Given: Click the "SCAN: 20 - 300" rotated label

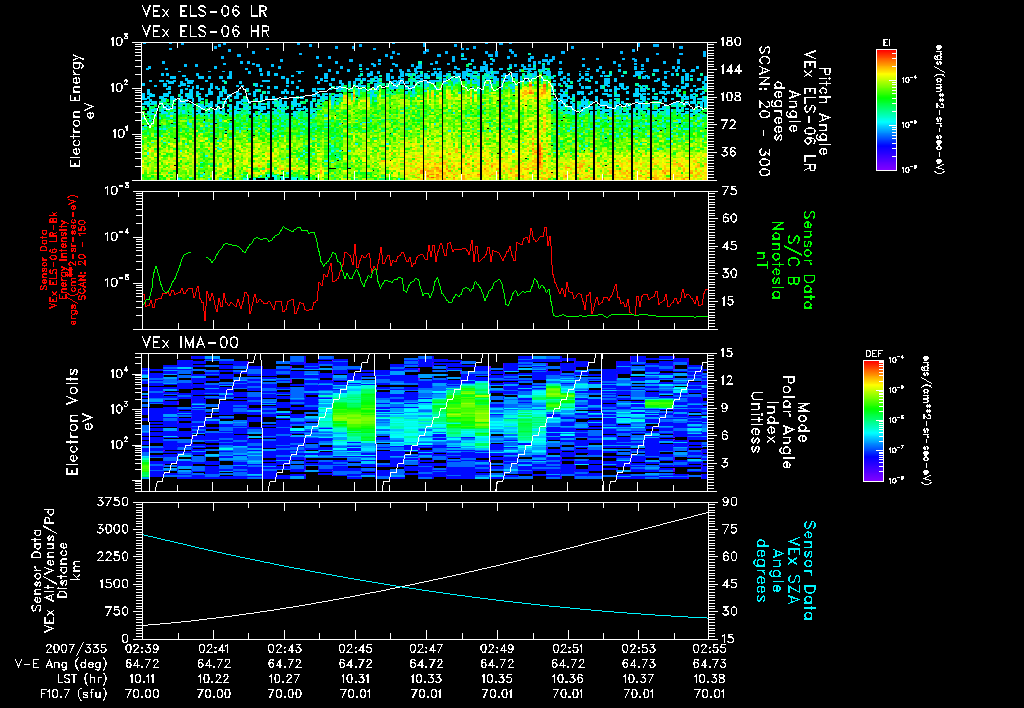Looking at the screenshot, I should coord(764,111).
